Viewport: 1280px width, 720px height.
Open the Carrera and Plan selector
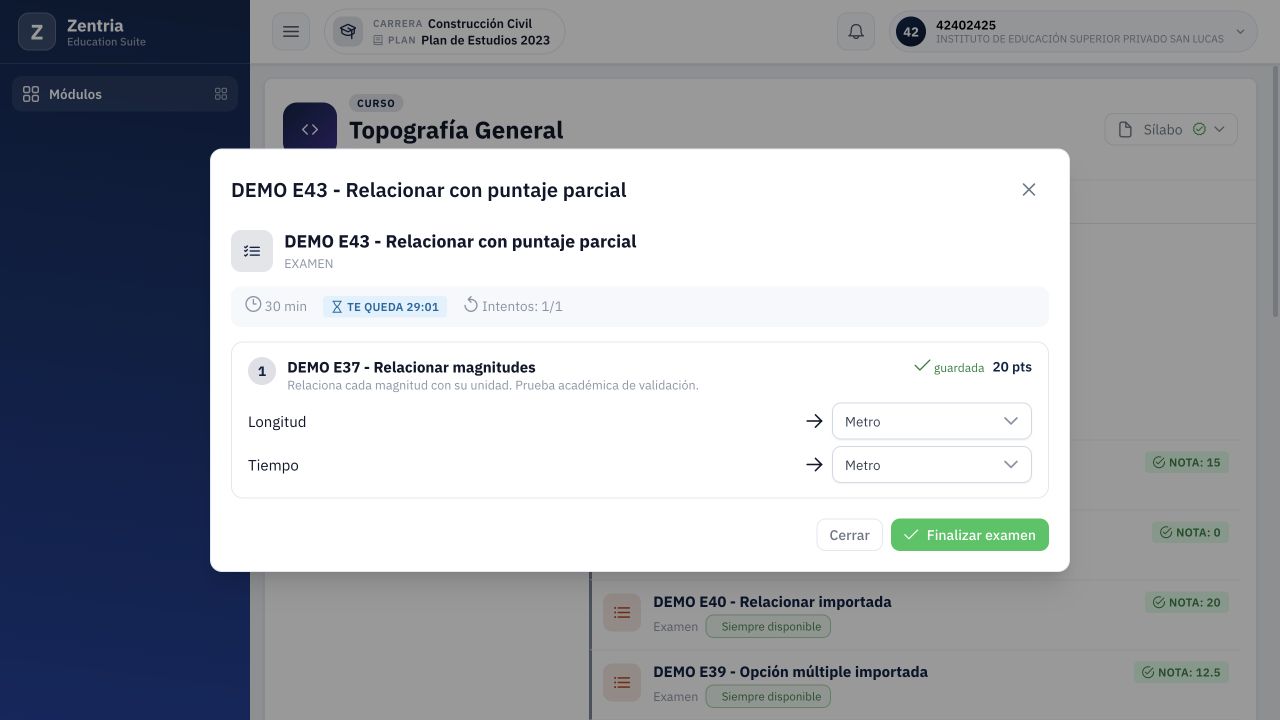pyautogui.click(x=445, y=32)
